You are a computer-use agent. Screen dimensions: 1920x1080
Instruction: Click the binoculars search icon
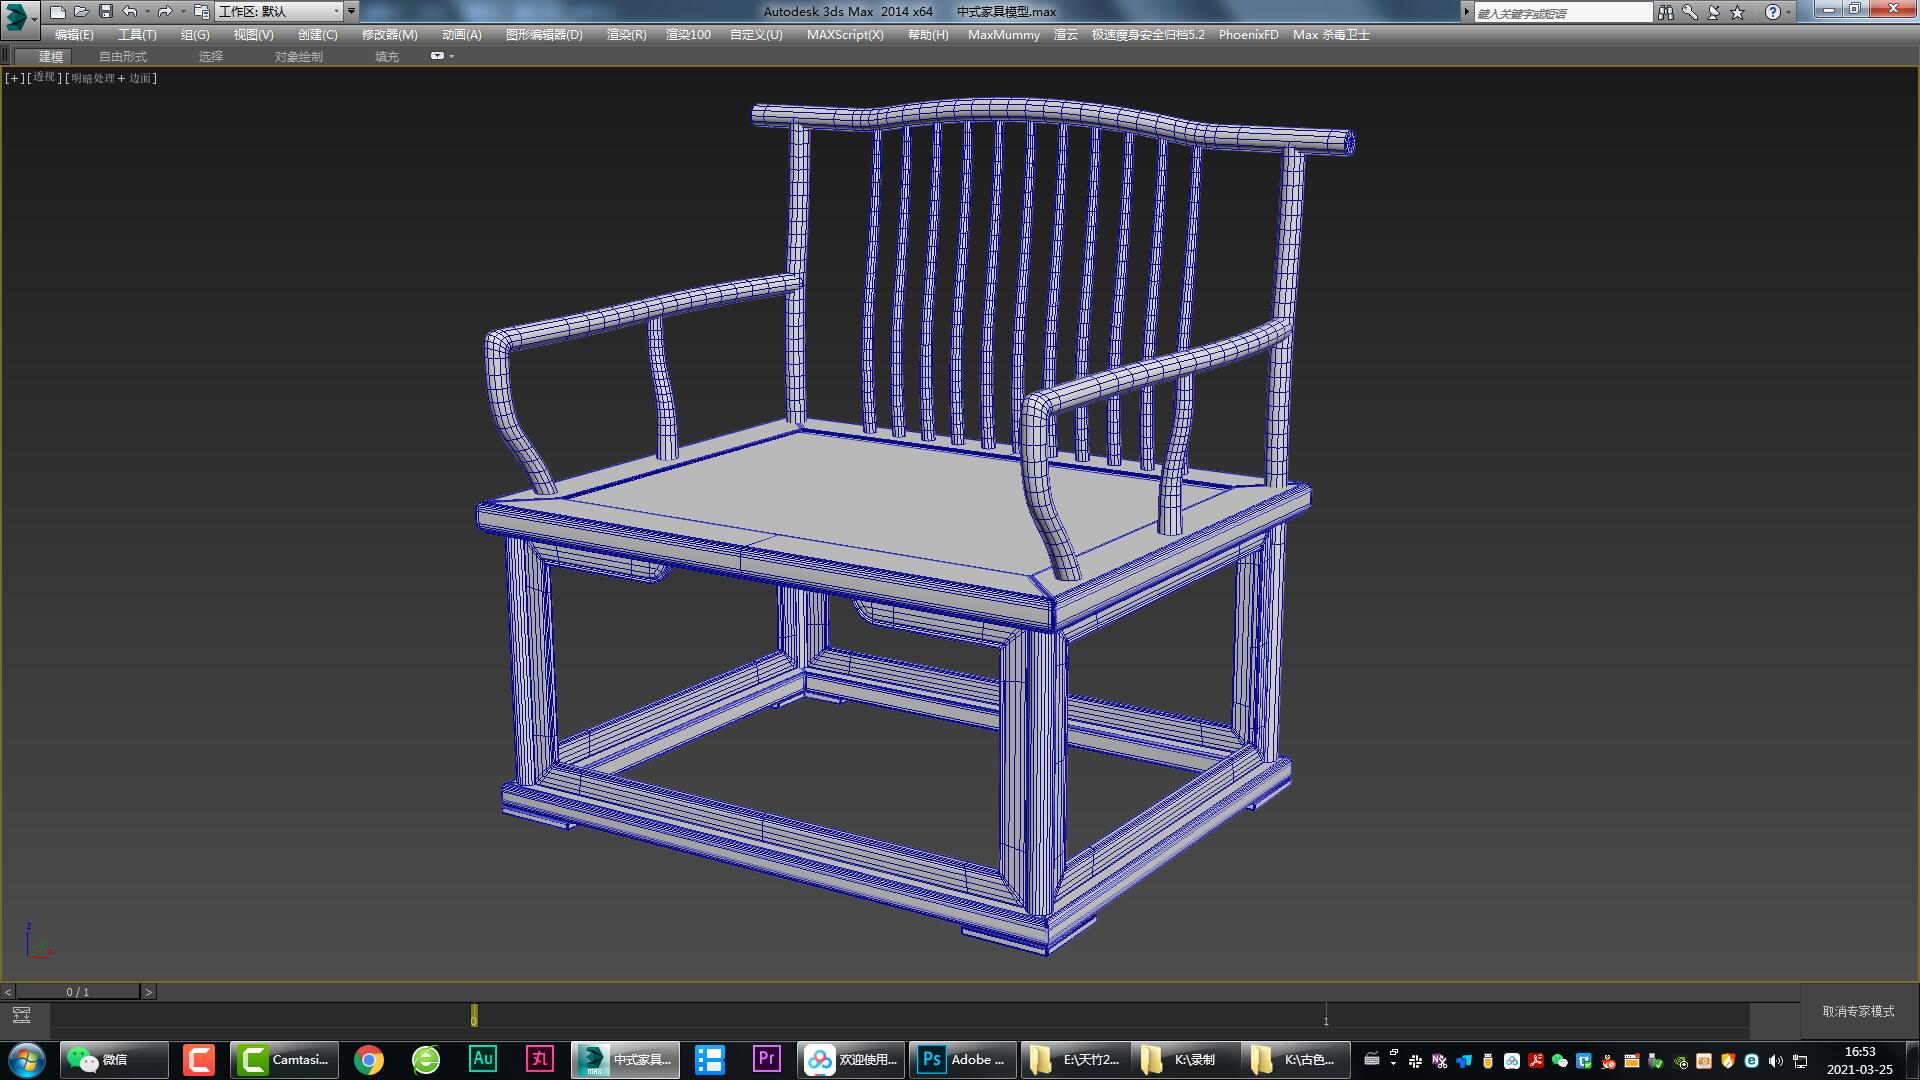click(1665, 12)
